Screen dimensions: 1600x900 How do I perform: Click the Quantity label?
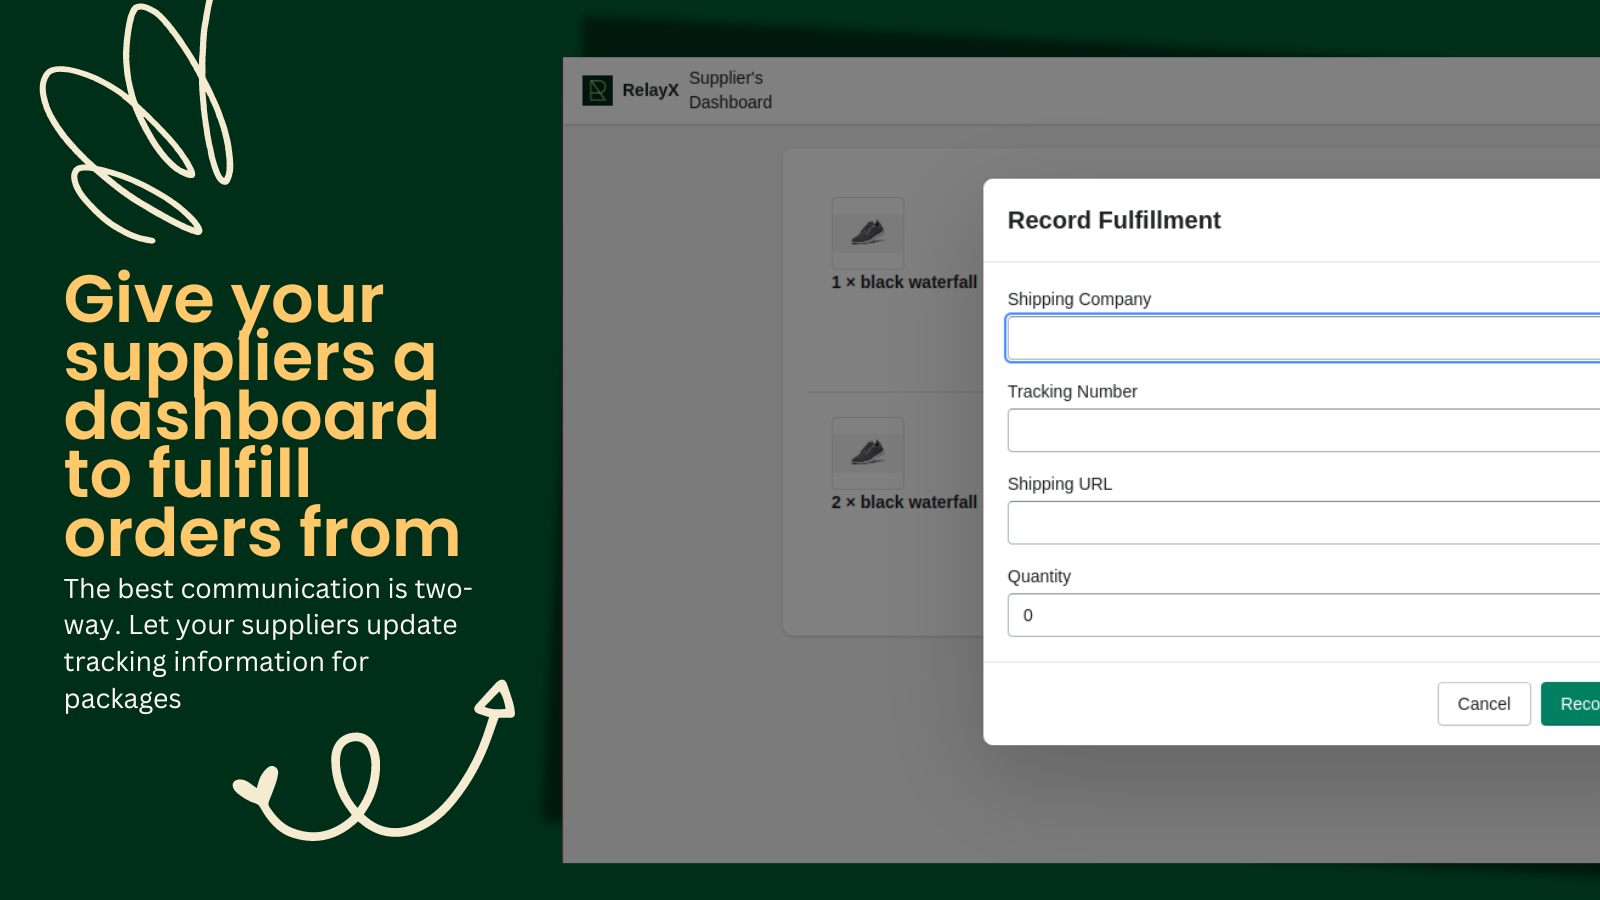[1039, 576]
